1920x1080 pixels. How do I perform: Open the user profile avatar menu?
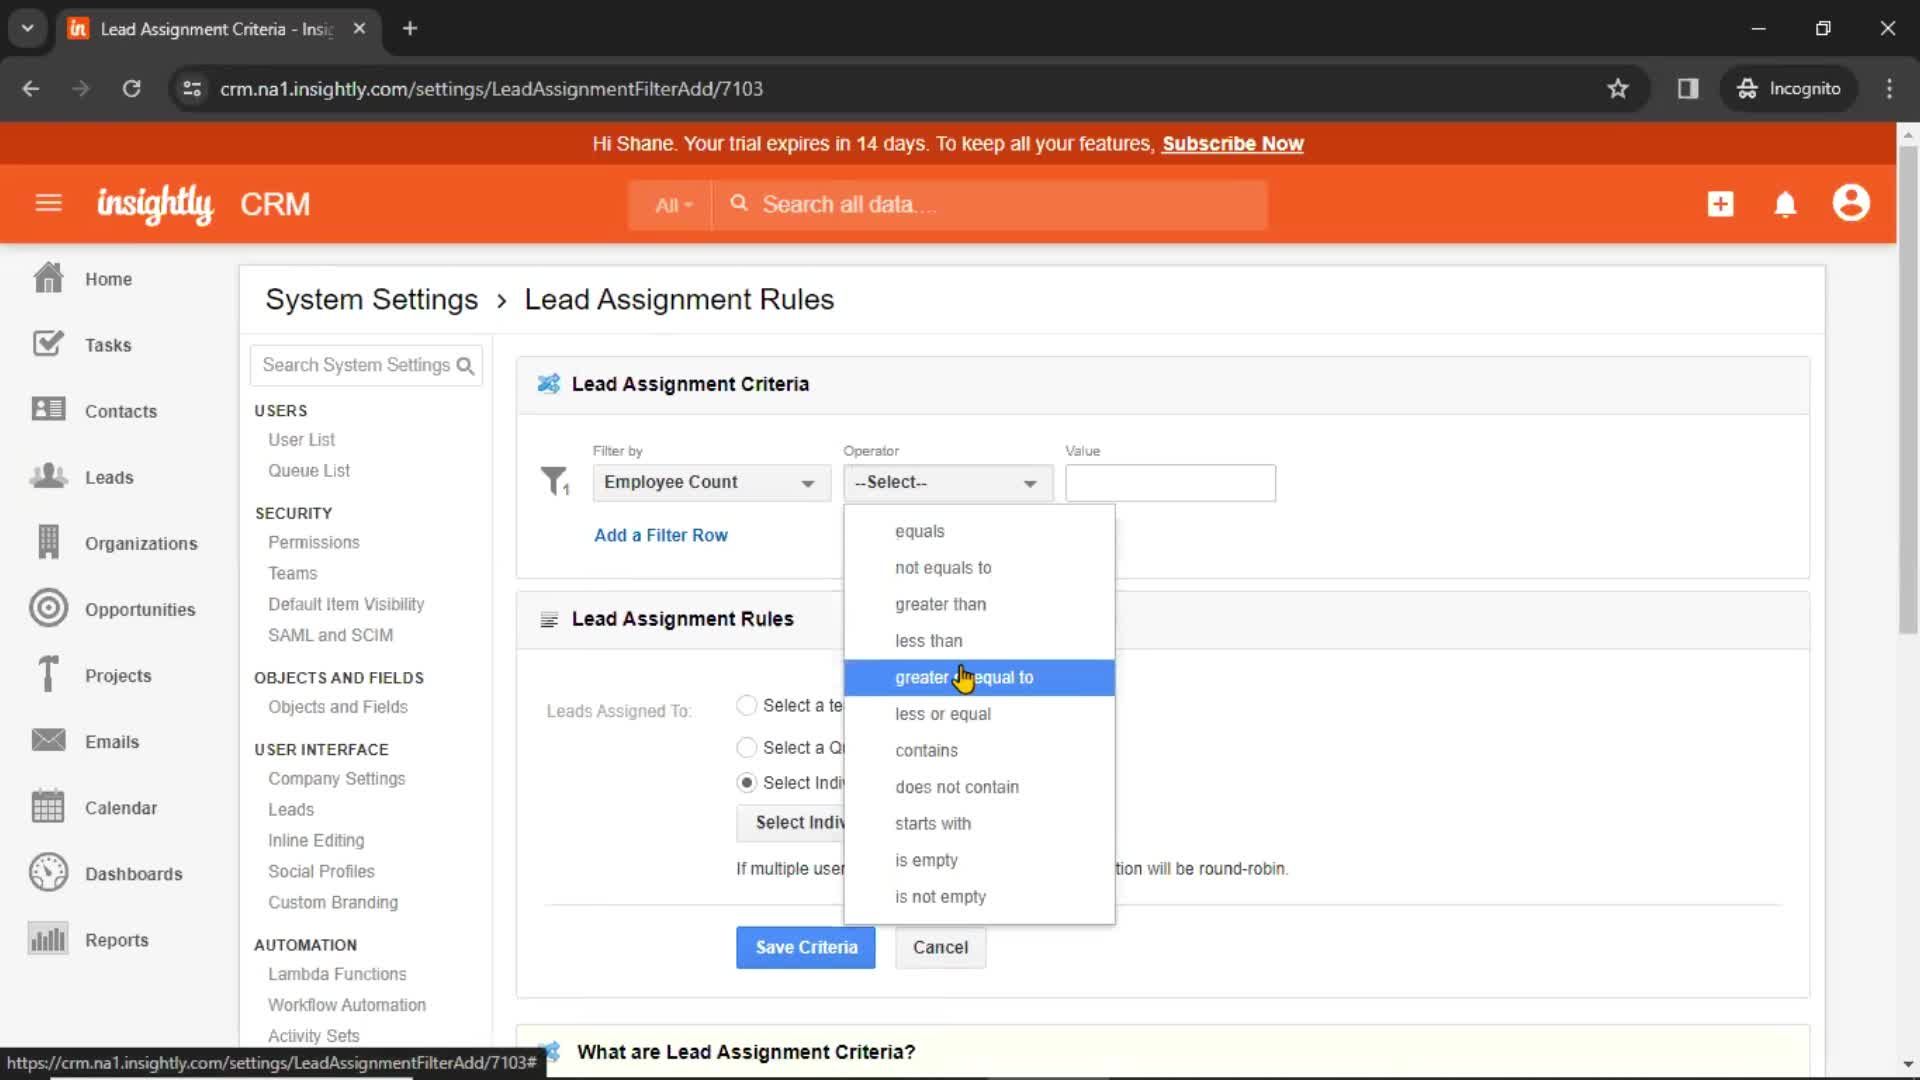pos(1851,203)
